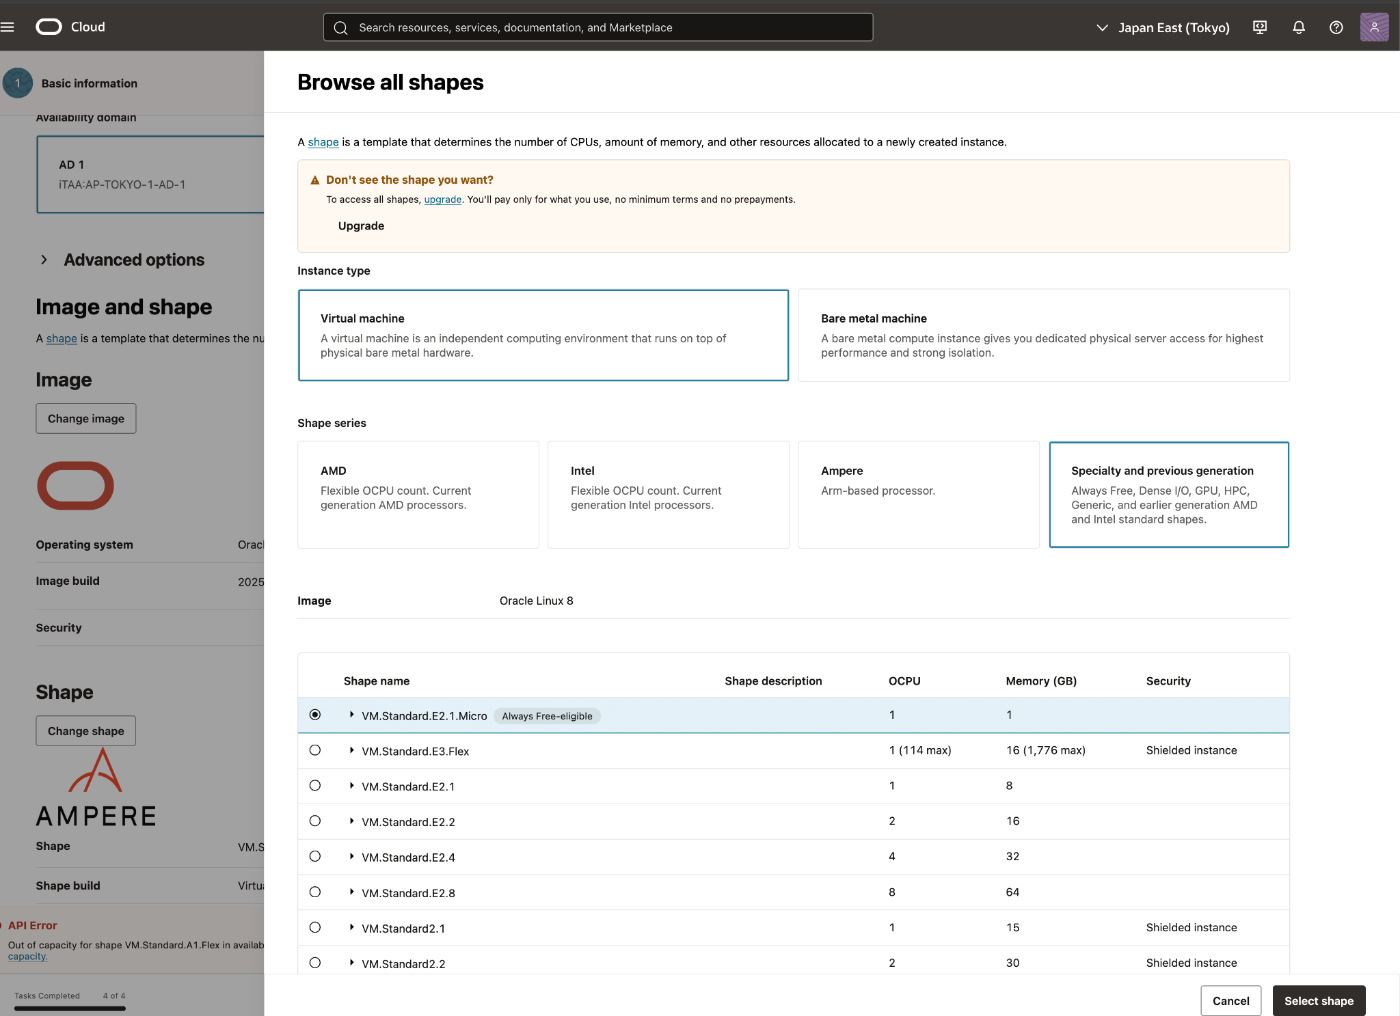Open the hamburger navigation menu

(8, 27)
